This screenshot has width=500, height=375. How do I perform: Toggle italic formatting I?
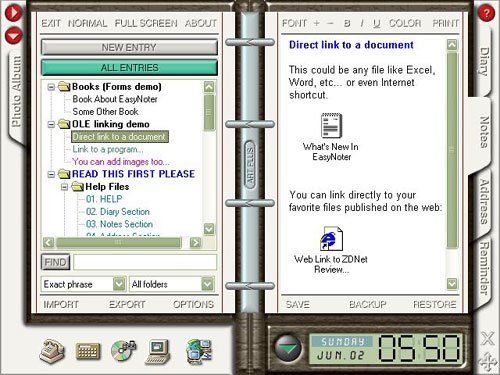(x=362, y=23)
